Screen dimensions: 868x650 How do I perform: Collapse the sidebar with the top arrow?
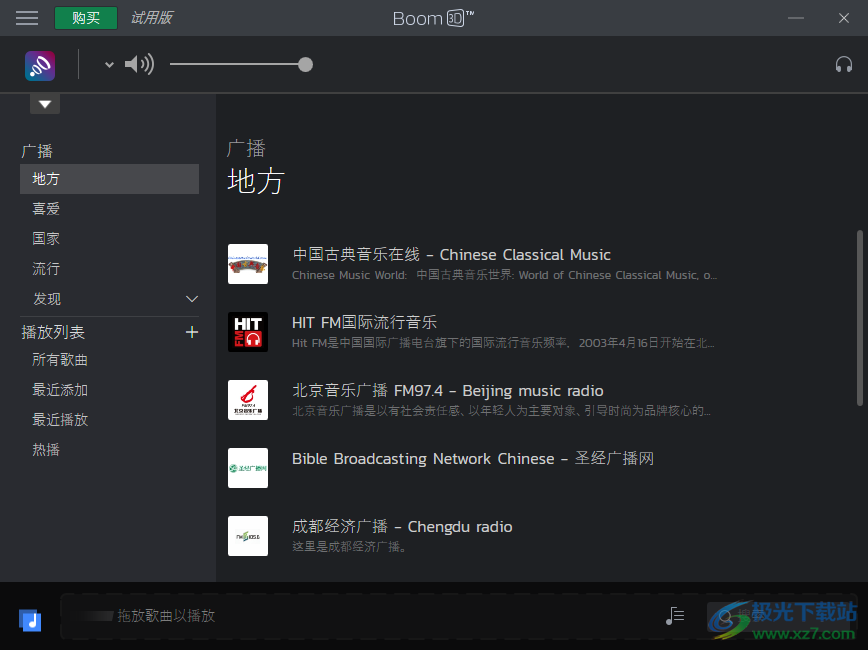pos(44,103)
